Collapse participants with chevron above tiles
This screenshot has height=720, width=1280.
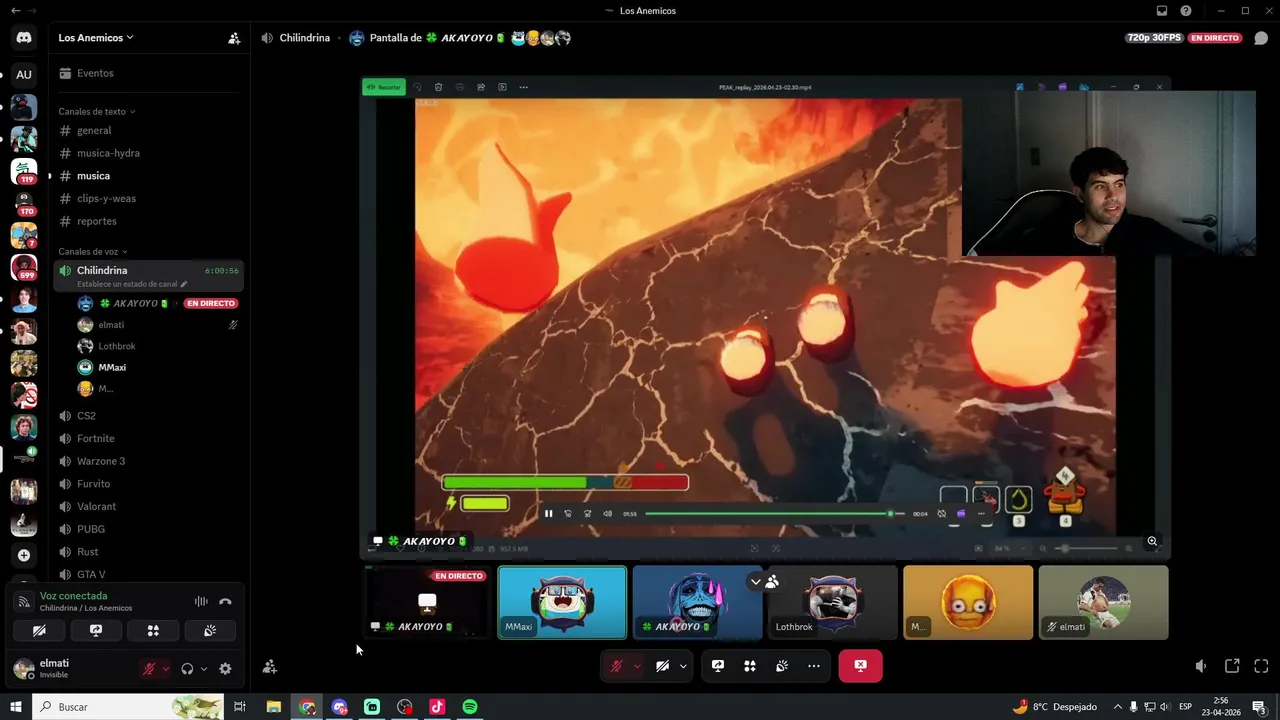pyautogui.click(x=756, y=582)
